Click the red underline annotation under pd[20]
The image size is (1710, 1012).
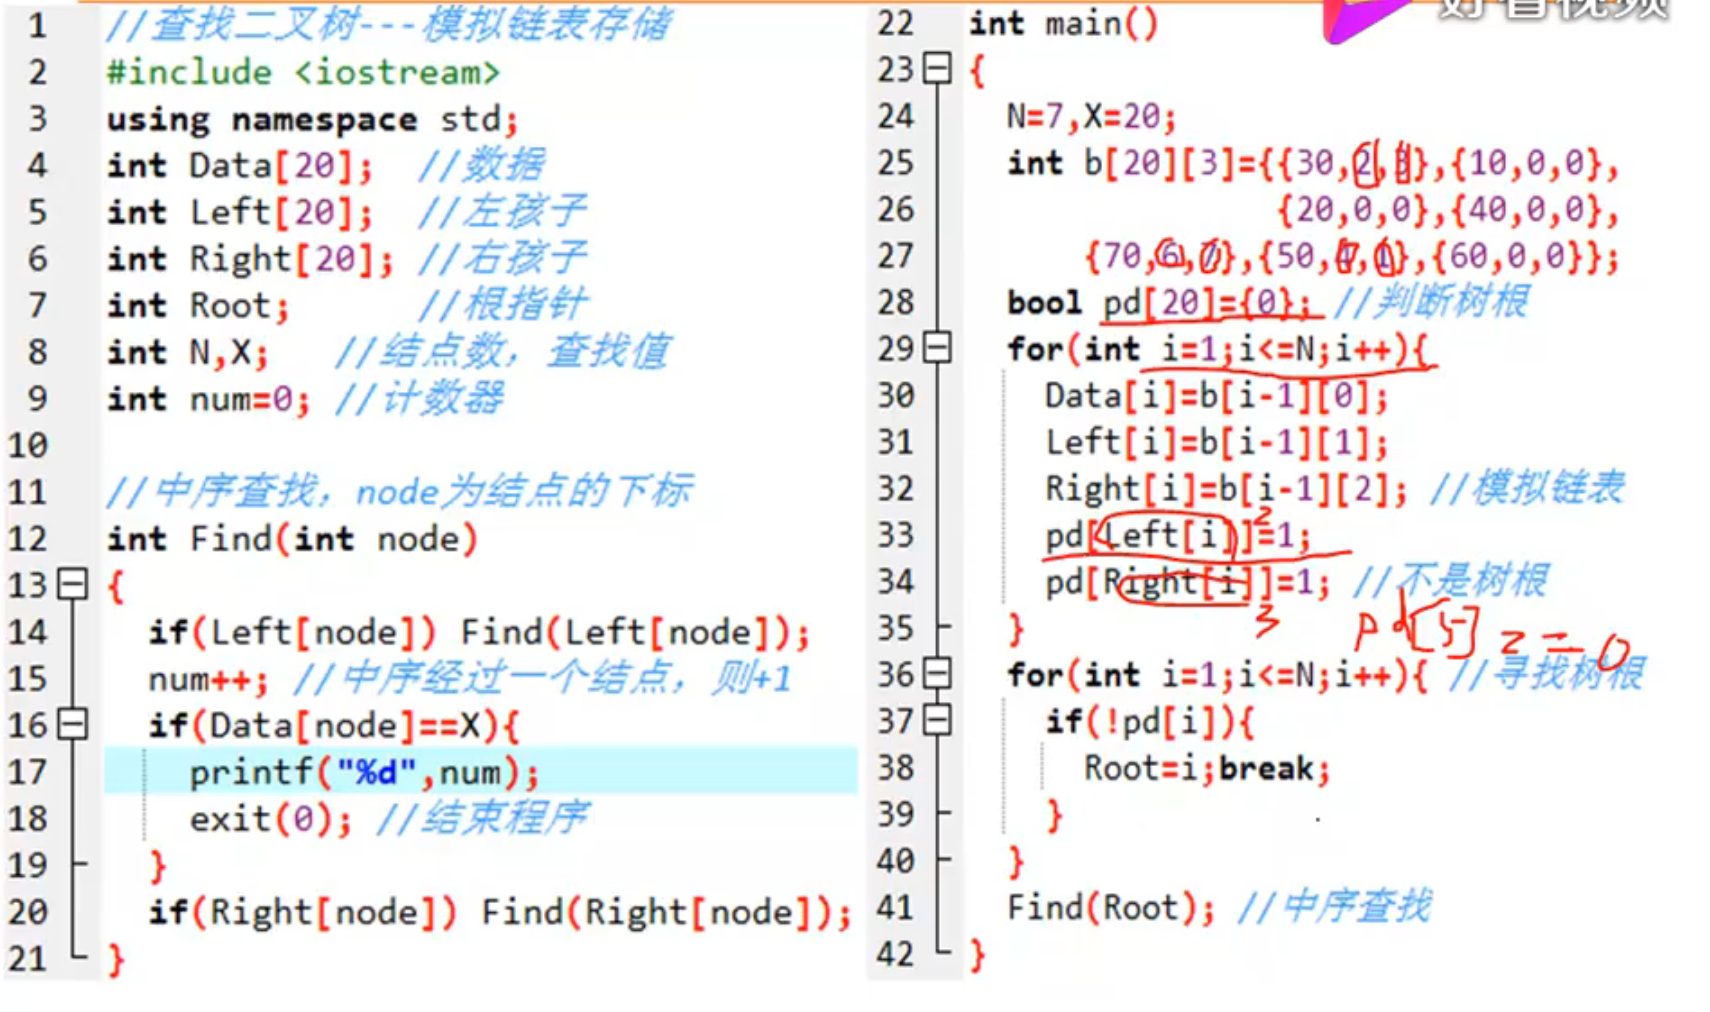click(1180, 322)
